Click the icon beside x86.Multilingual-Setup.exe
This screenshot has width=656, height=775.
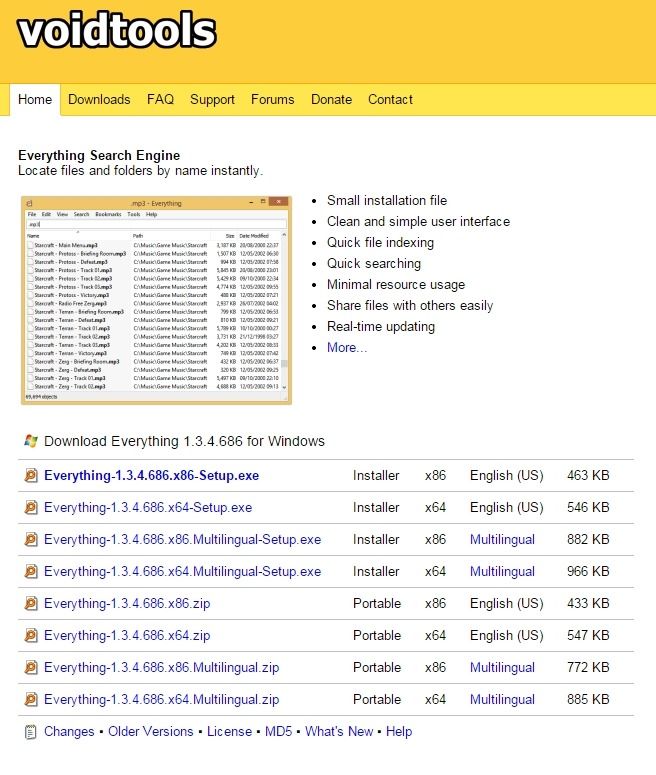click(31, 540)
